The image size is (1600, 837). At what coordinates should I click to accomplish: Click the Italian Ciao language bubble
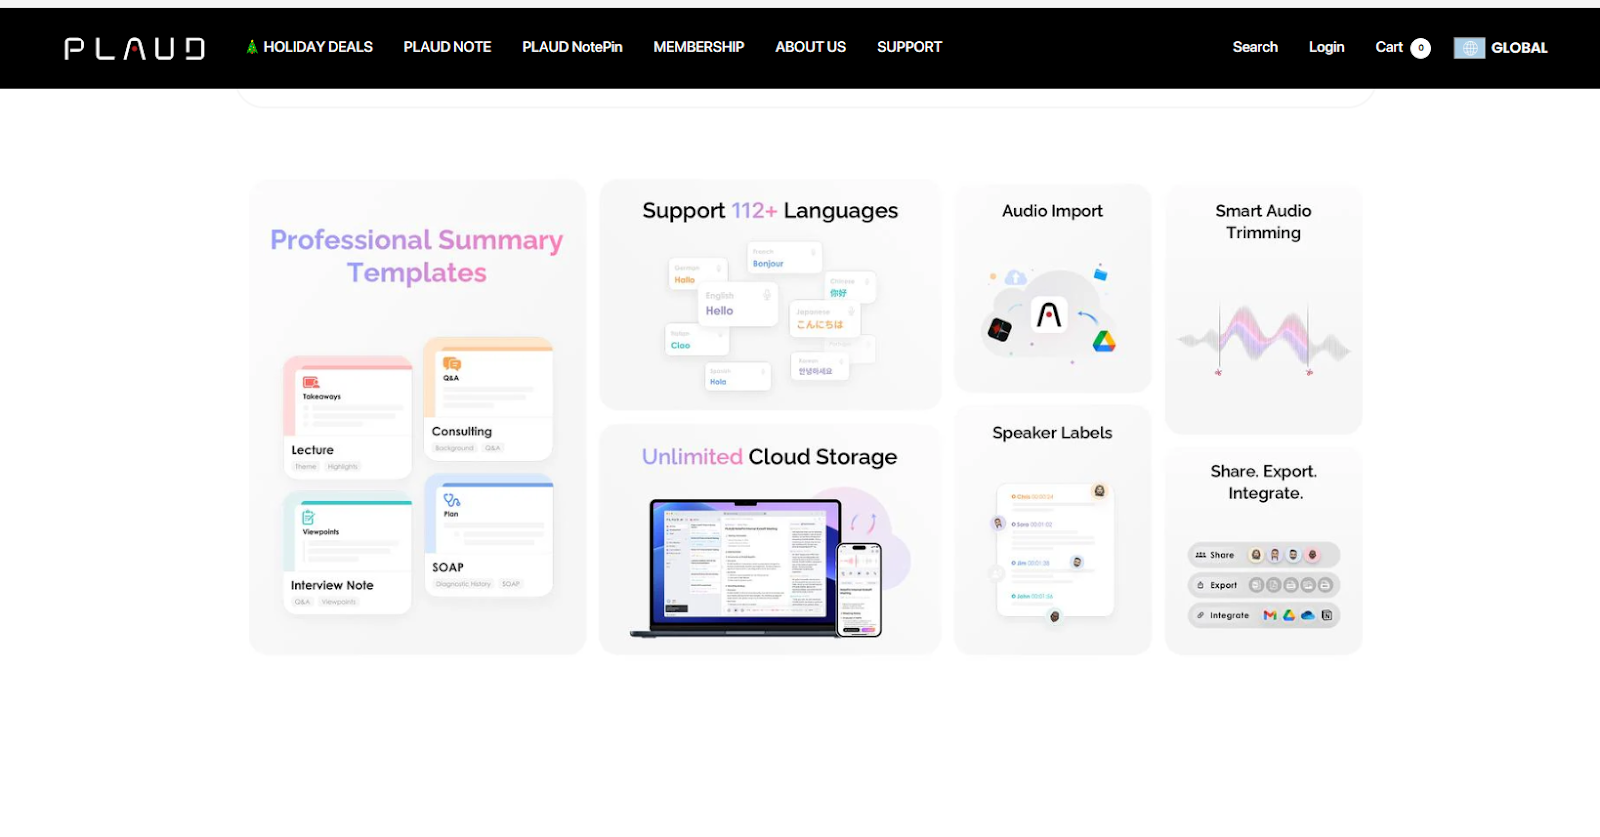696,339
